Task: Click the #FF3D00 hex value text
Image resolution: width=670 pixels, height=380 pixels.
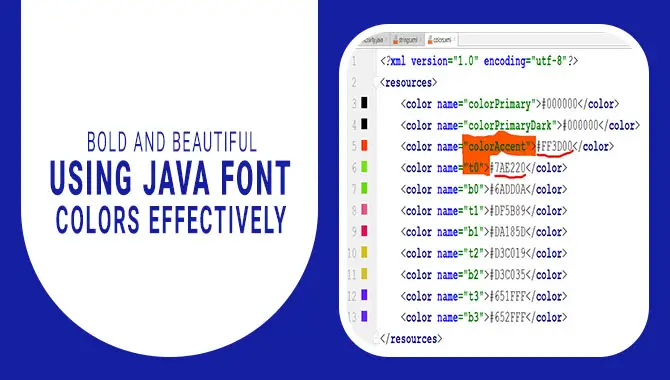Action: (555, 147)
